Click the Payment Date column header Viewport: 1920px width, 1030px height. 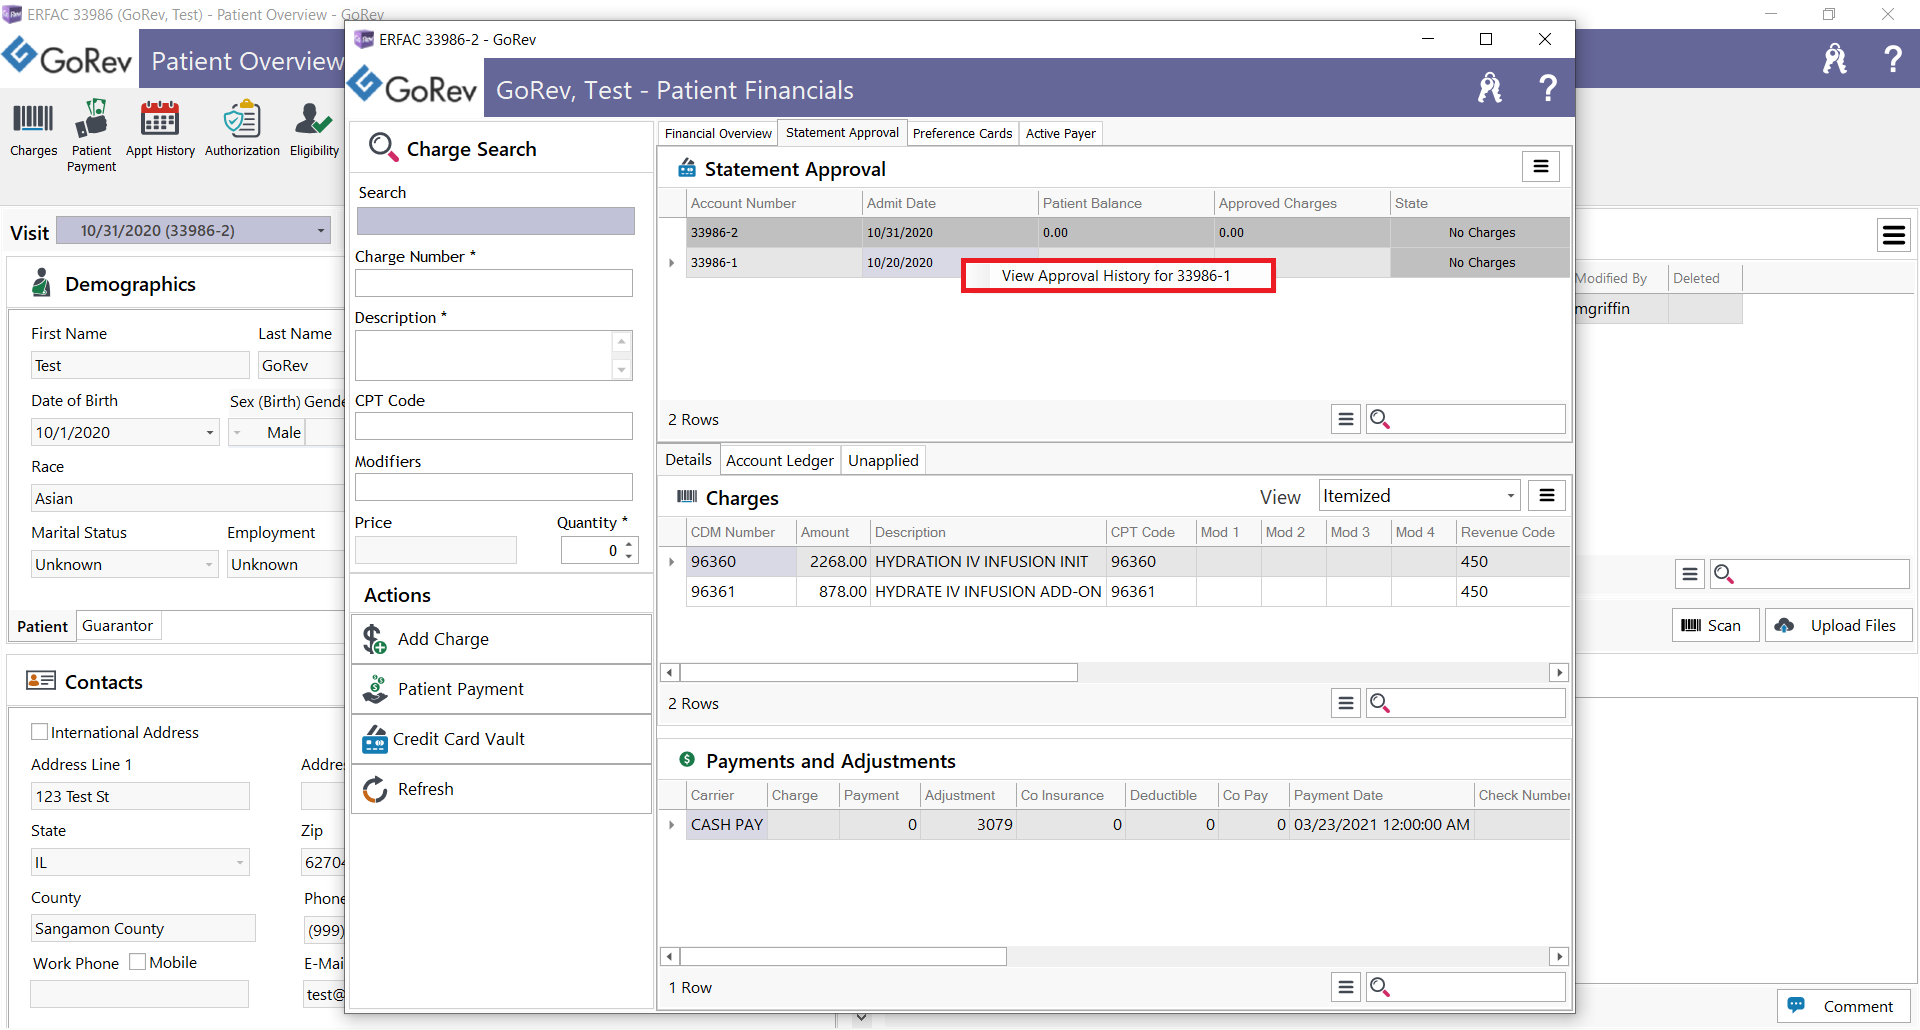(x=1382, y=795)
